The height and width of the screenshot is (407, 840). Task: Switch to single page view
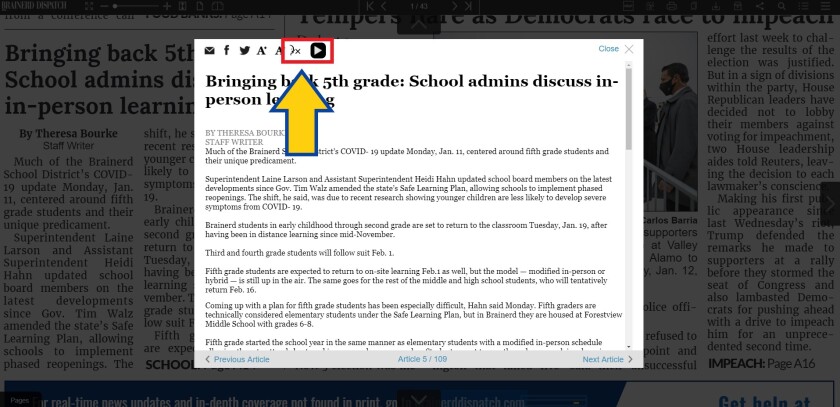pyautogui.click(x=199, y=6)
